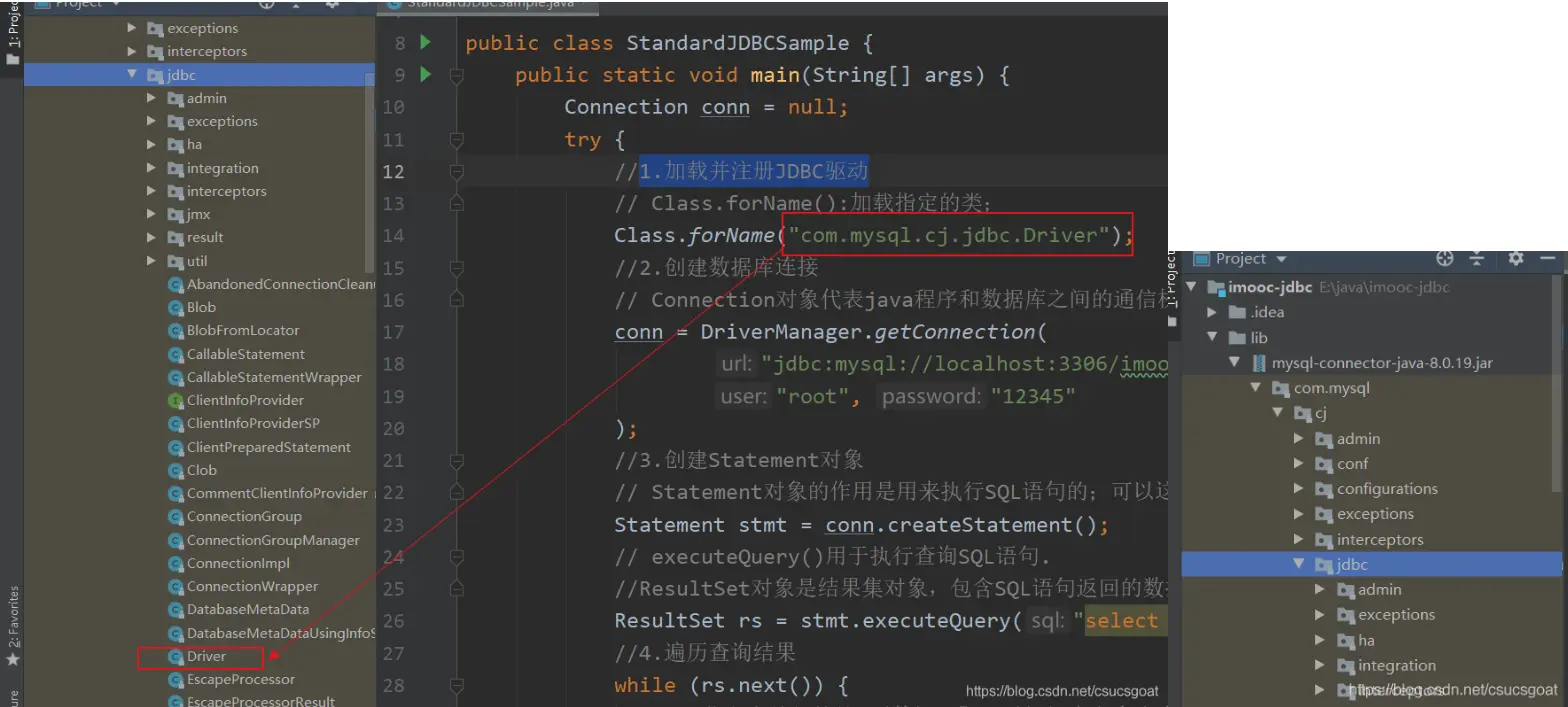Select ClientPreparedStatement class

(269, 447)
